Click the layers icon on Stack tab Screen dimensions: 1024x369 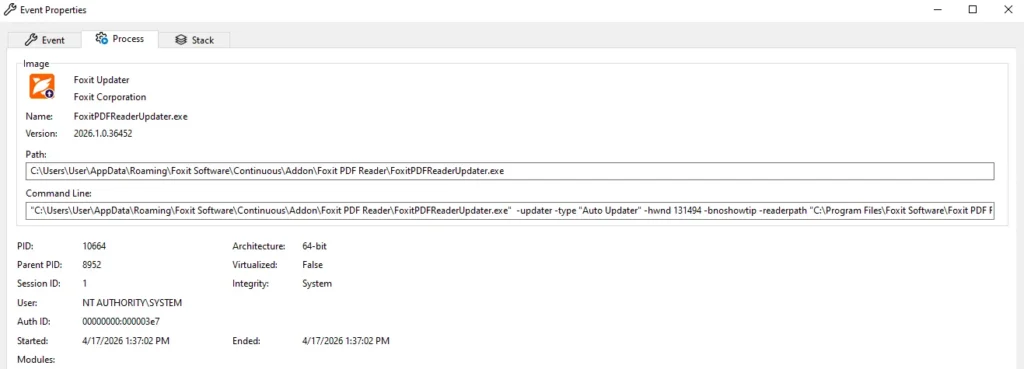click(x=181, y=40)
